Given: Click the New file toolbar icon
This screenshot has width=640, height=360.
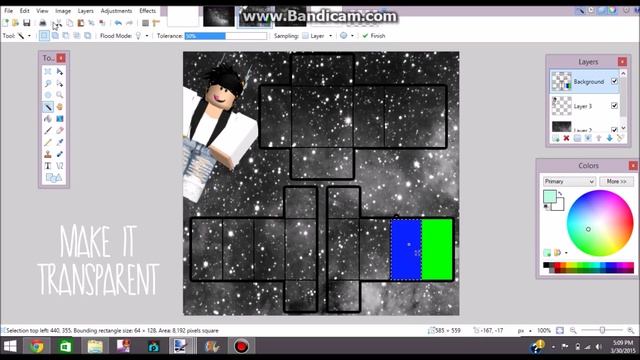Looking at the screenshot, I should click(x=6, y=23).
